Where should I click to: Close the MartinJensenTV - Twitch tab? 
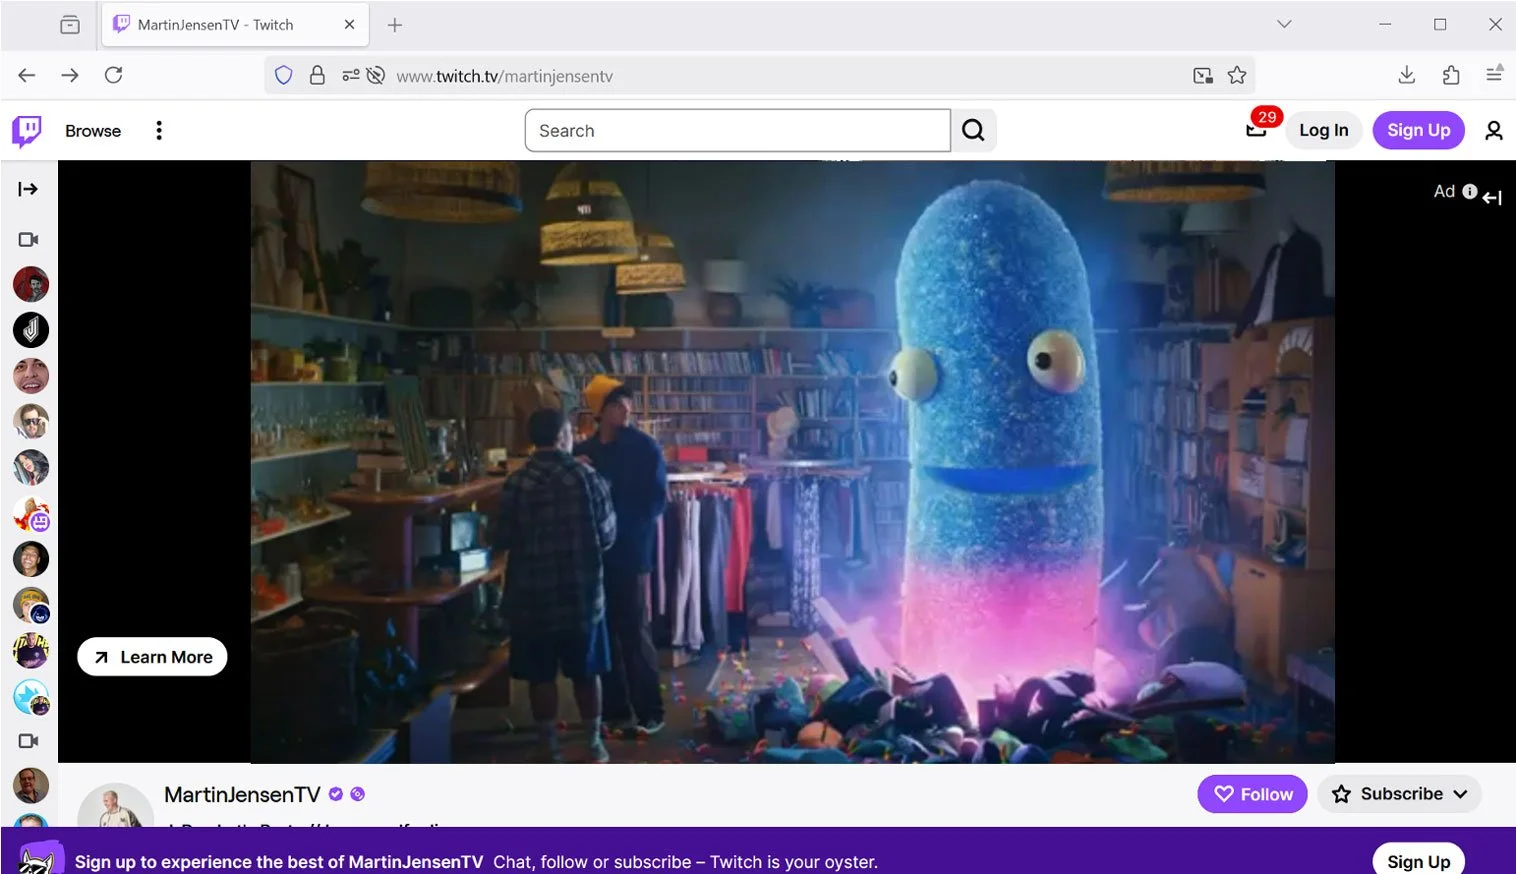coord(349,25)
